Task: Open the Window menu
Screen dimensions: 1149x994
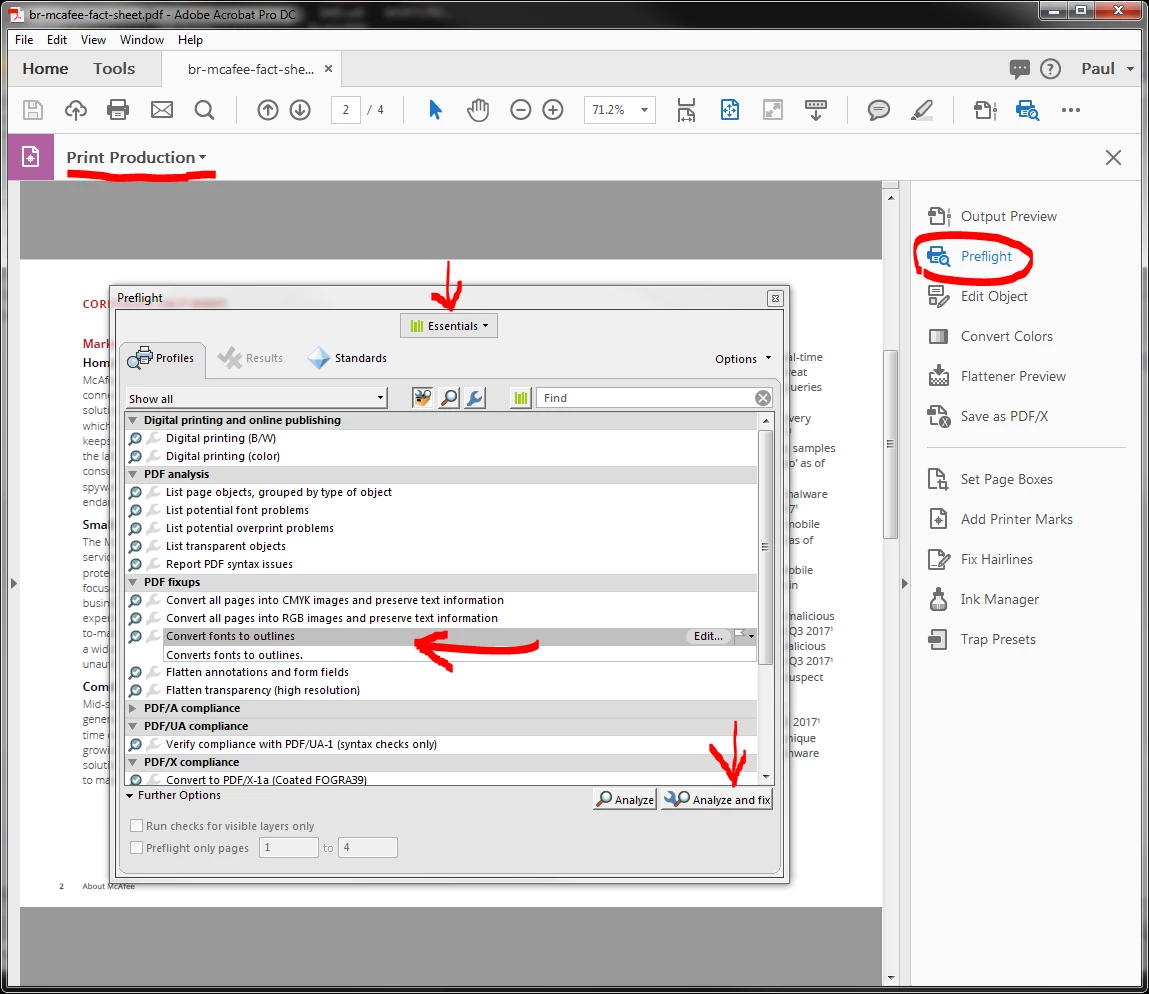Action: tap(141, 40)
